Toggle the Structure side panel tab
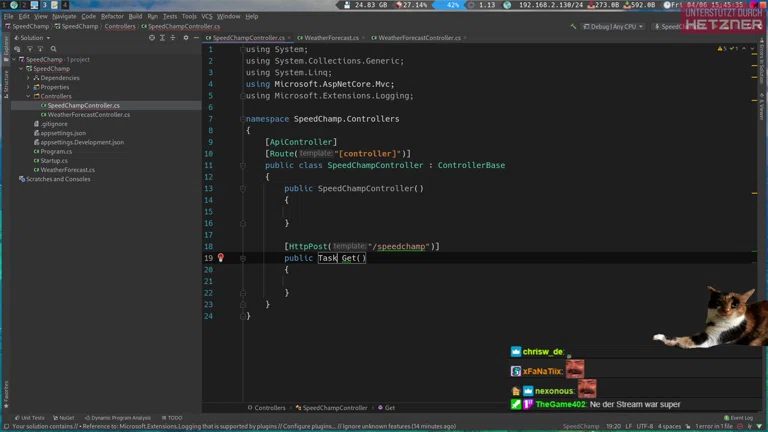Image resolution: width=768 pixels, height=432 pixels. 5,82
